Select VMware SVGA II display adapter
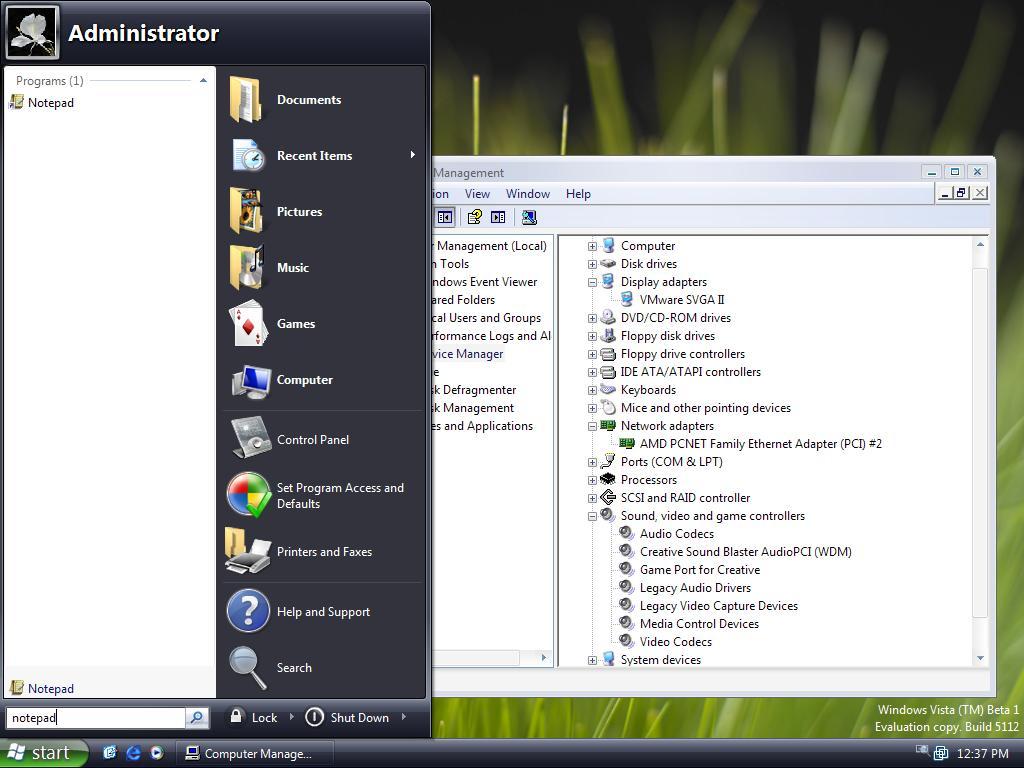The image size is (1024, 768). 681,299
